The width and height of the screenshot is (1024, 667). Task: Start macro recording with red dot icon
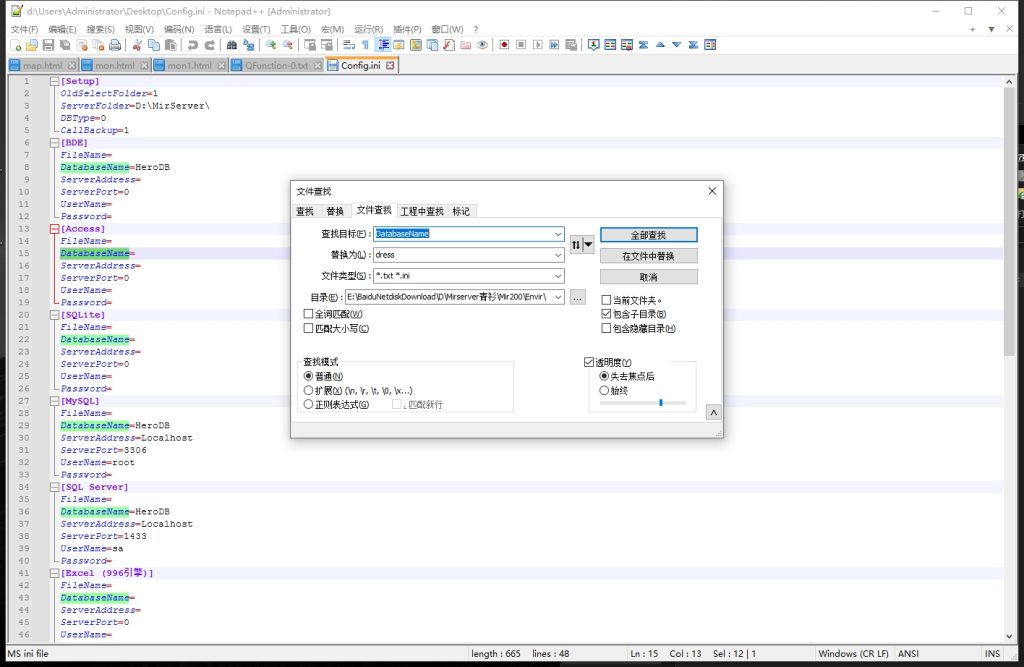tap(504, 45)
